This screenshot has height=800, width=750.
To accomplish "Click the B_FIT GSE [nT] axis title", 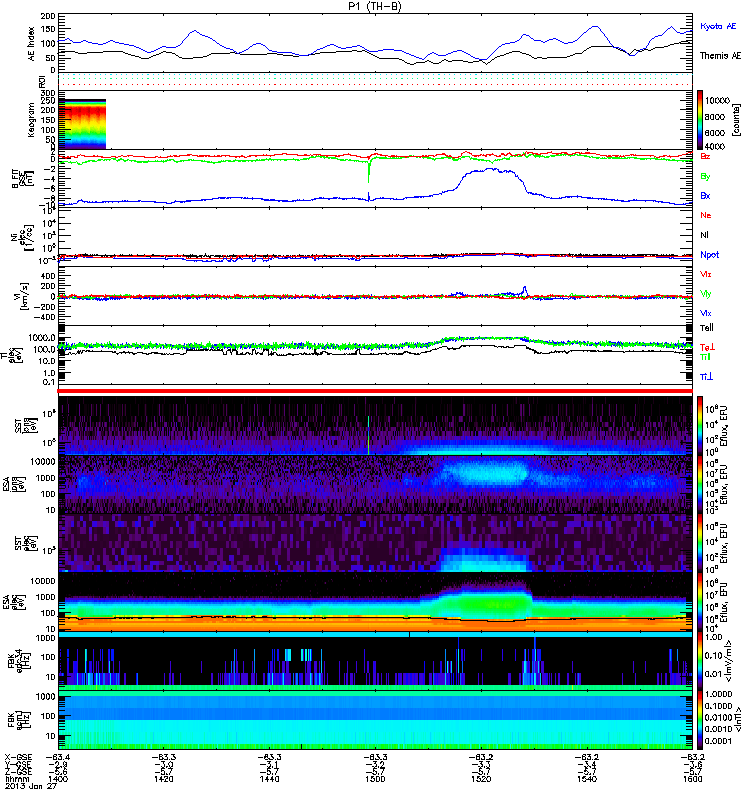I will click(22, 179).
